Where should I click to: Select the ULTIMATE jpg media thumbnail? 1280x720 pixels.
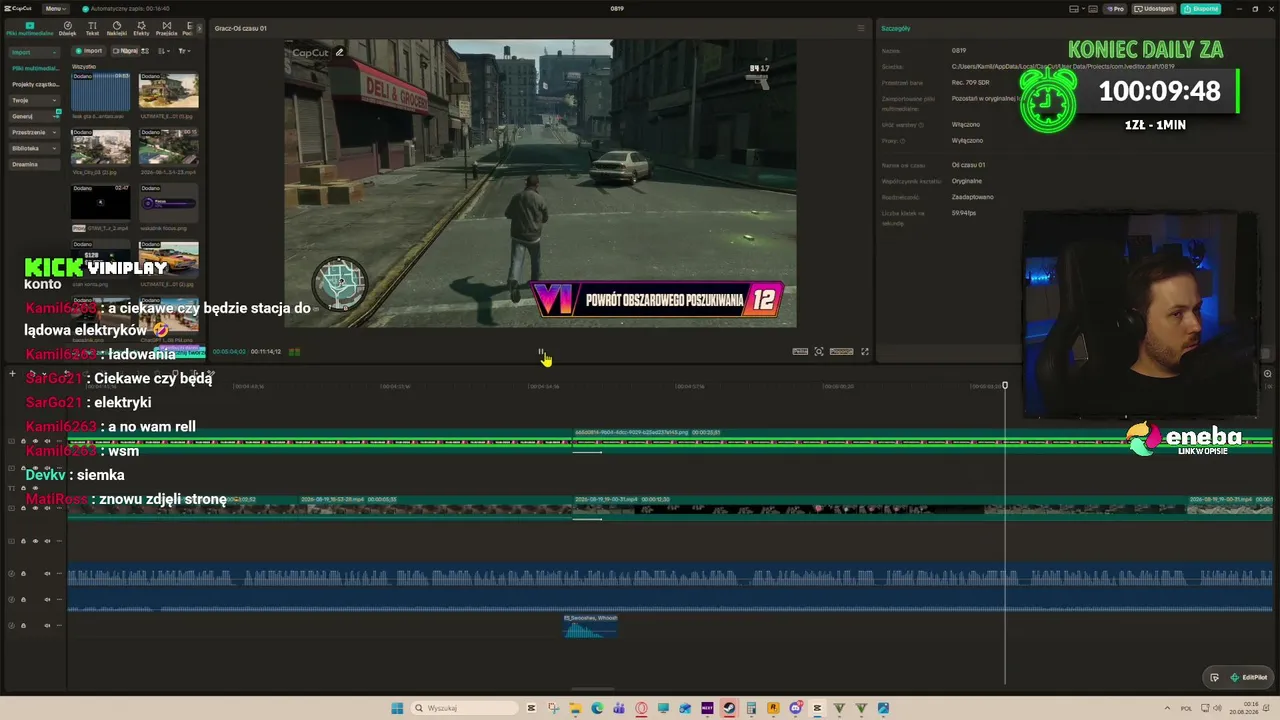click(168, 91)
